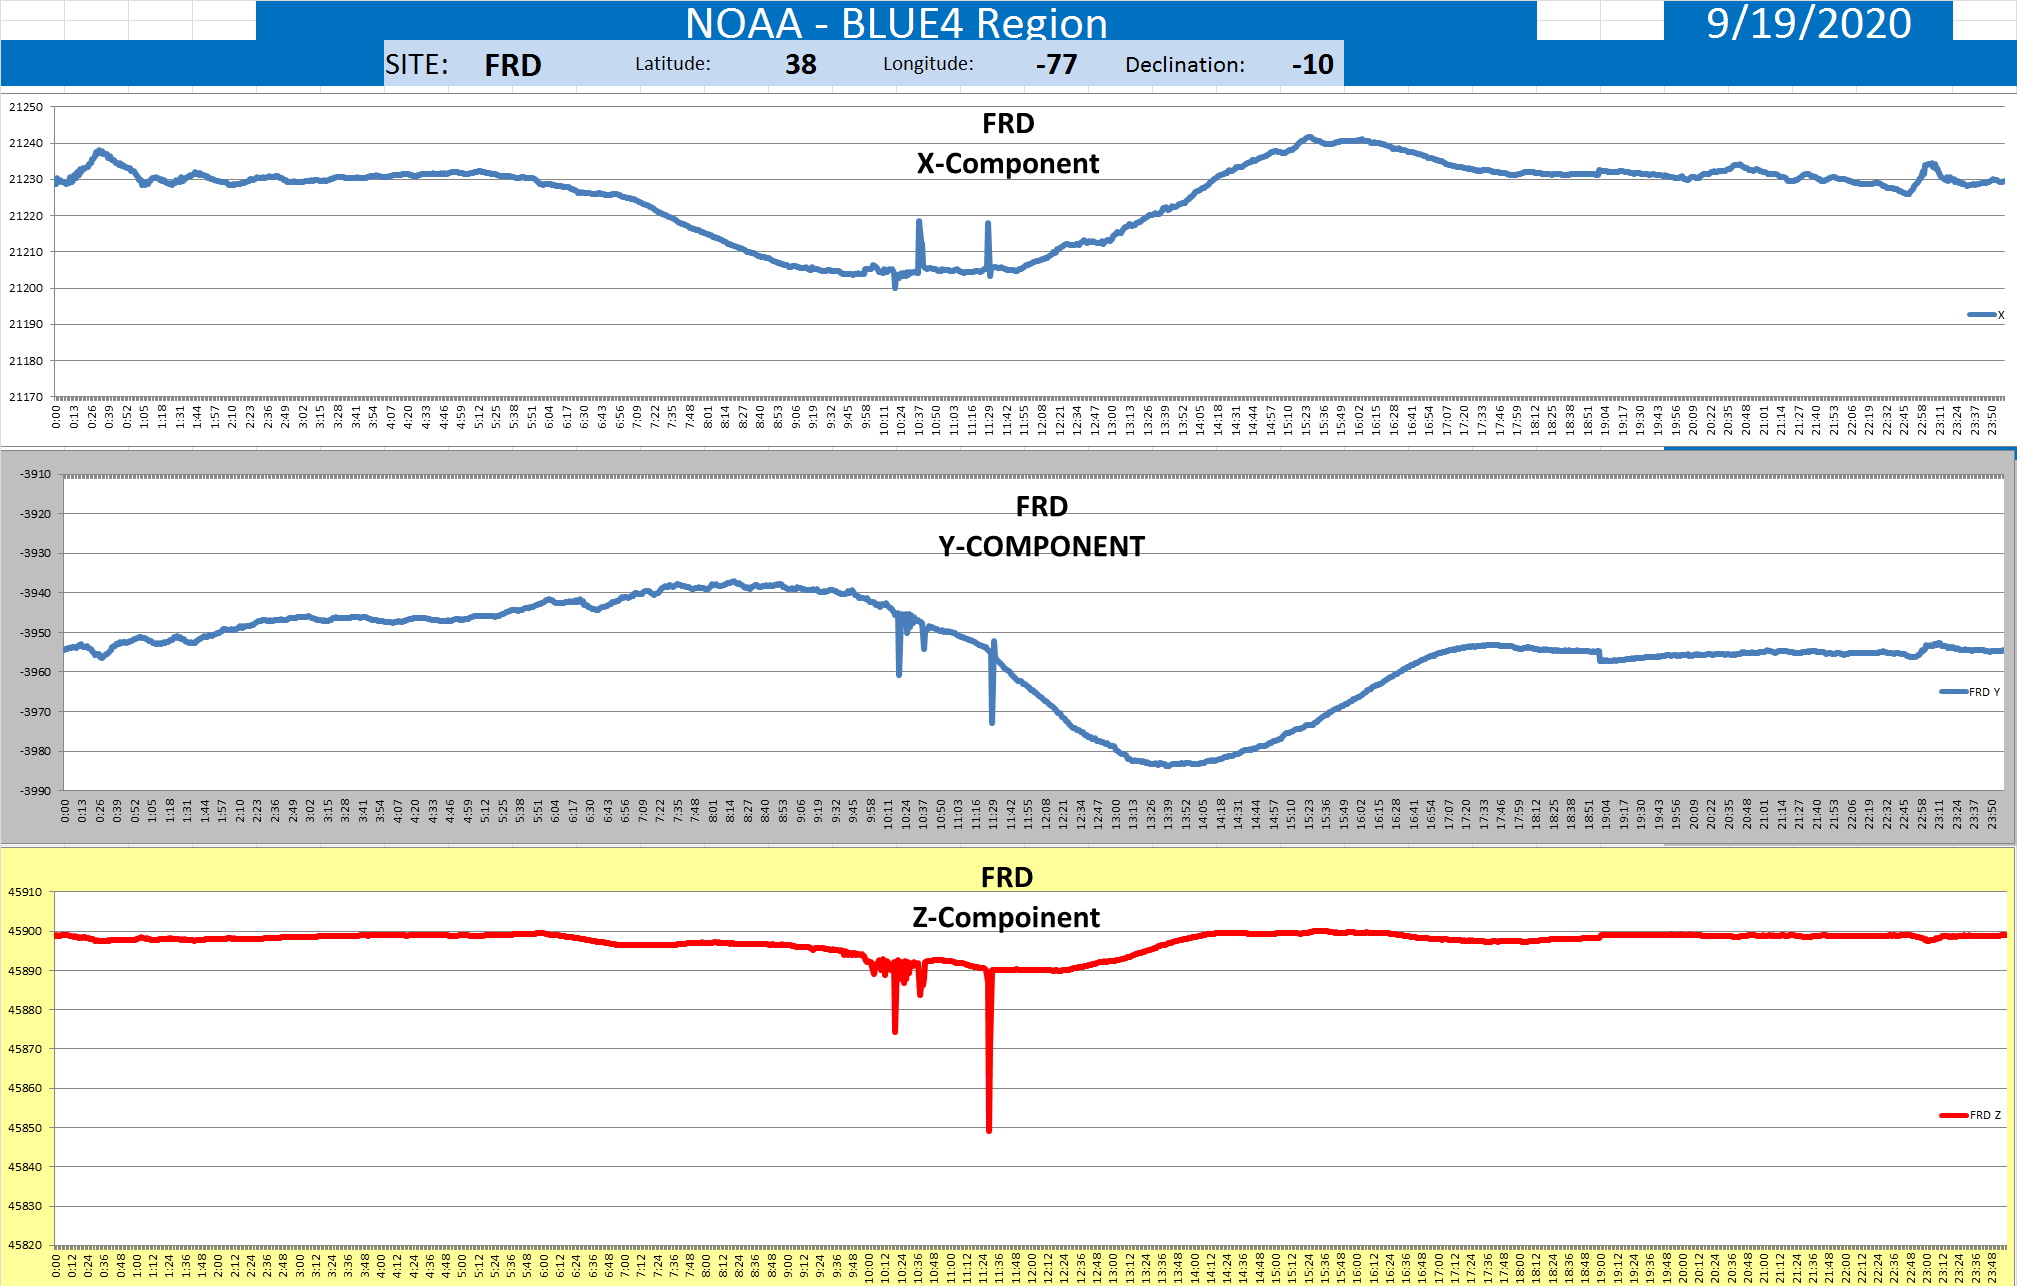Select the FRD site value cell
The width and height of the screenshot is (2017, 1286).
tap(512, 65)
